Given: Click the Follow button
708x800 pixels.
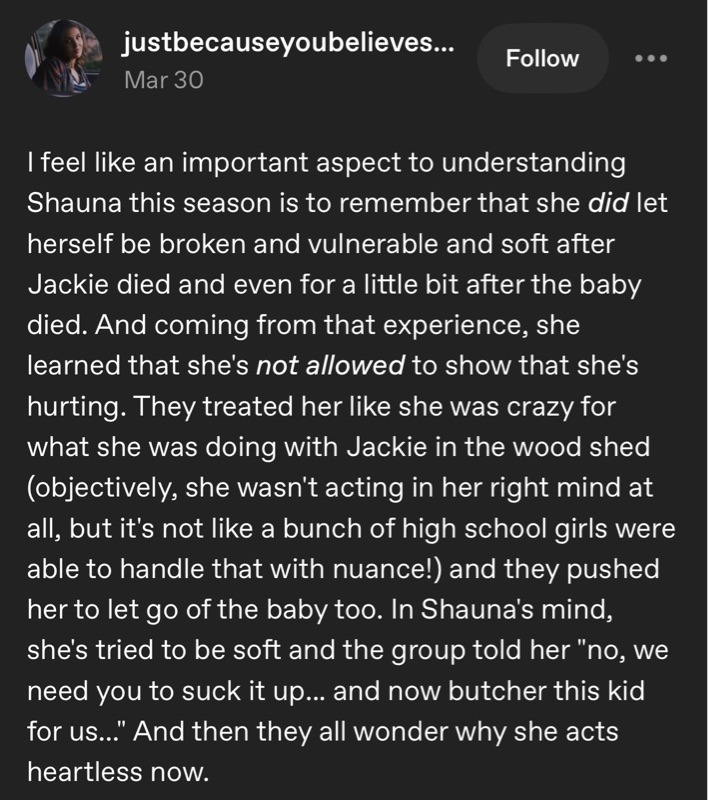Looking at the screenshot, I should tap(543, 58).
